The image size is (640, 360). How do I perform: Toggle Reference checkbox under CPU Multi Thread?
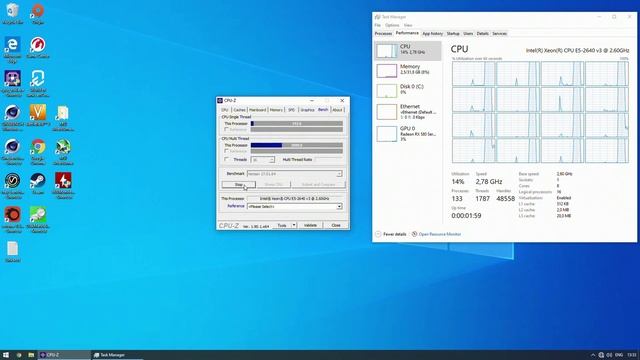coord(227,151)
